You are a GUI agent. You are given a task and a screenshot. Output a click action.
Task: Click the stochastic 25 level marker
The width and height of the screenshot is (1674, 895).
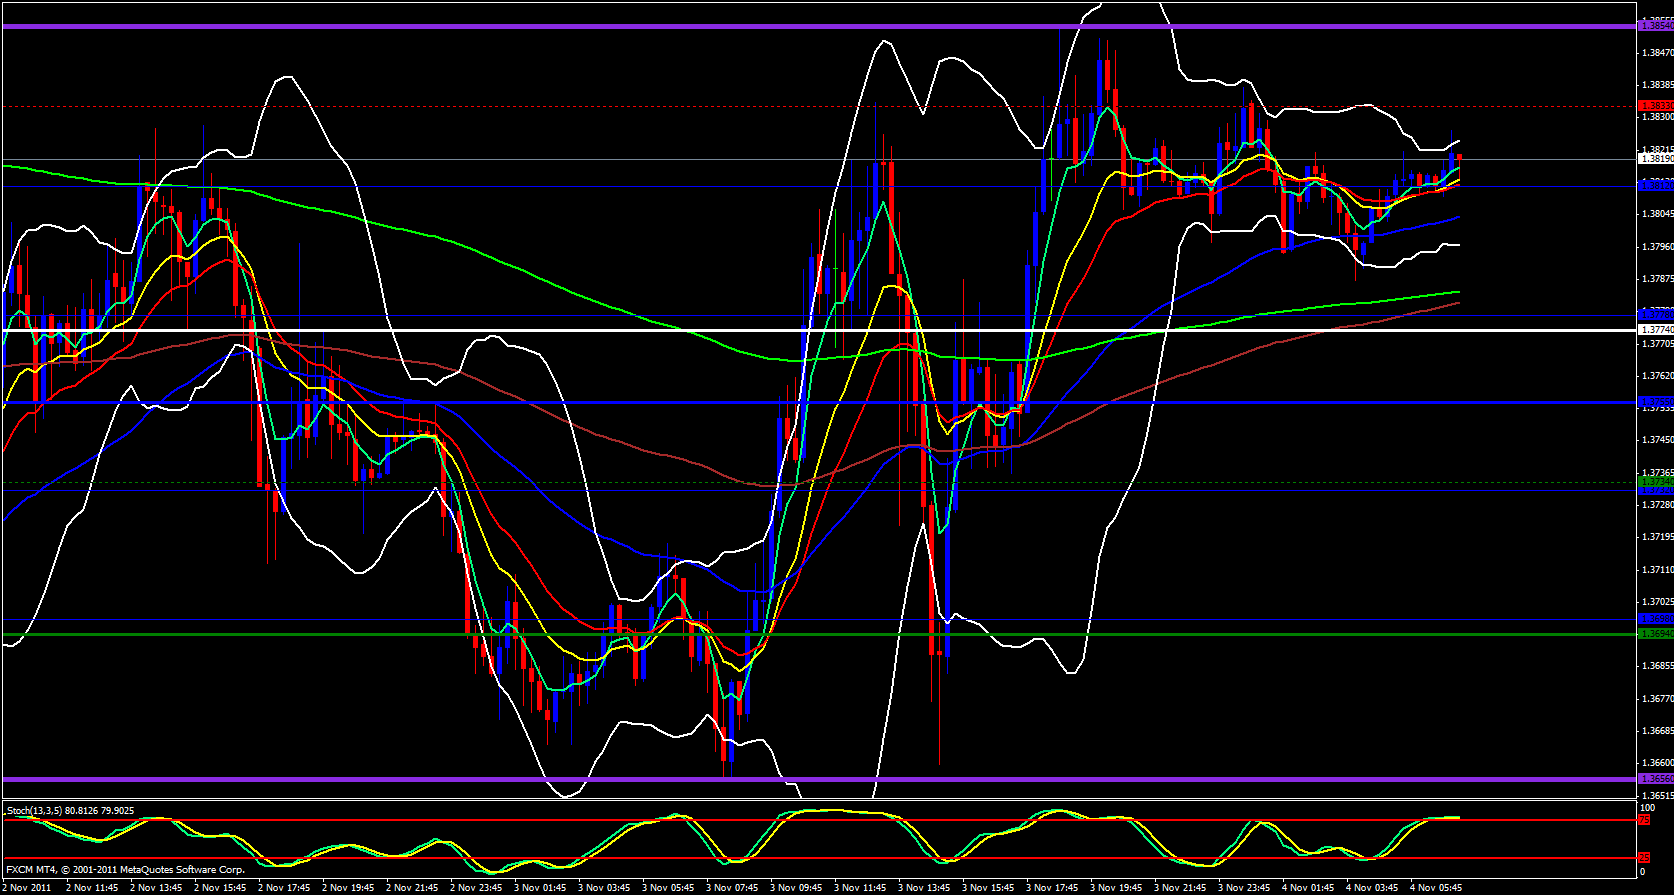1644,858
